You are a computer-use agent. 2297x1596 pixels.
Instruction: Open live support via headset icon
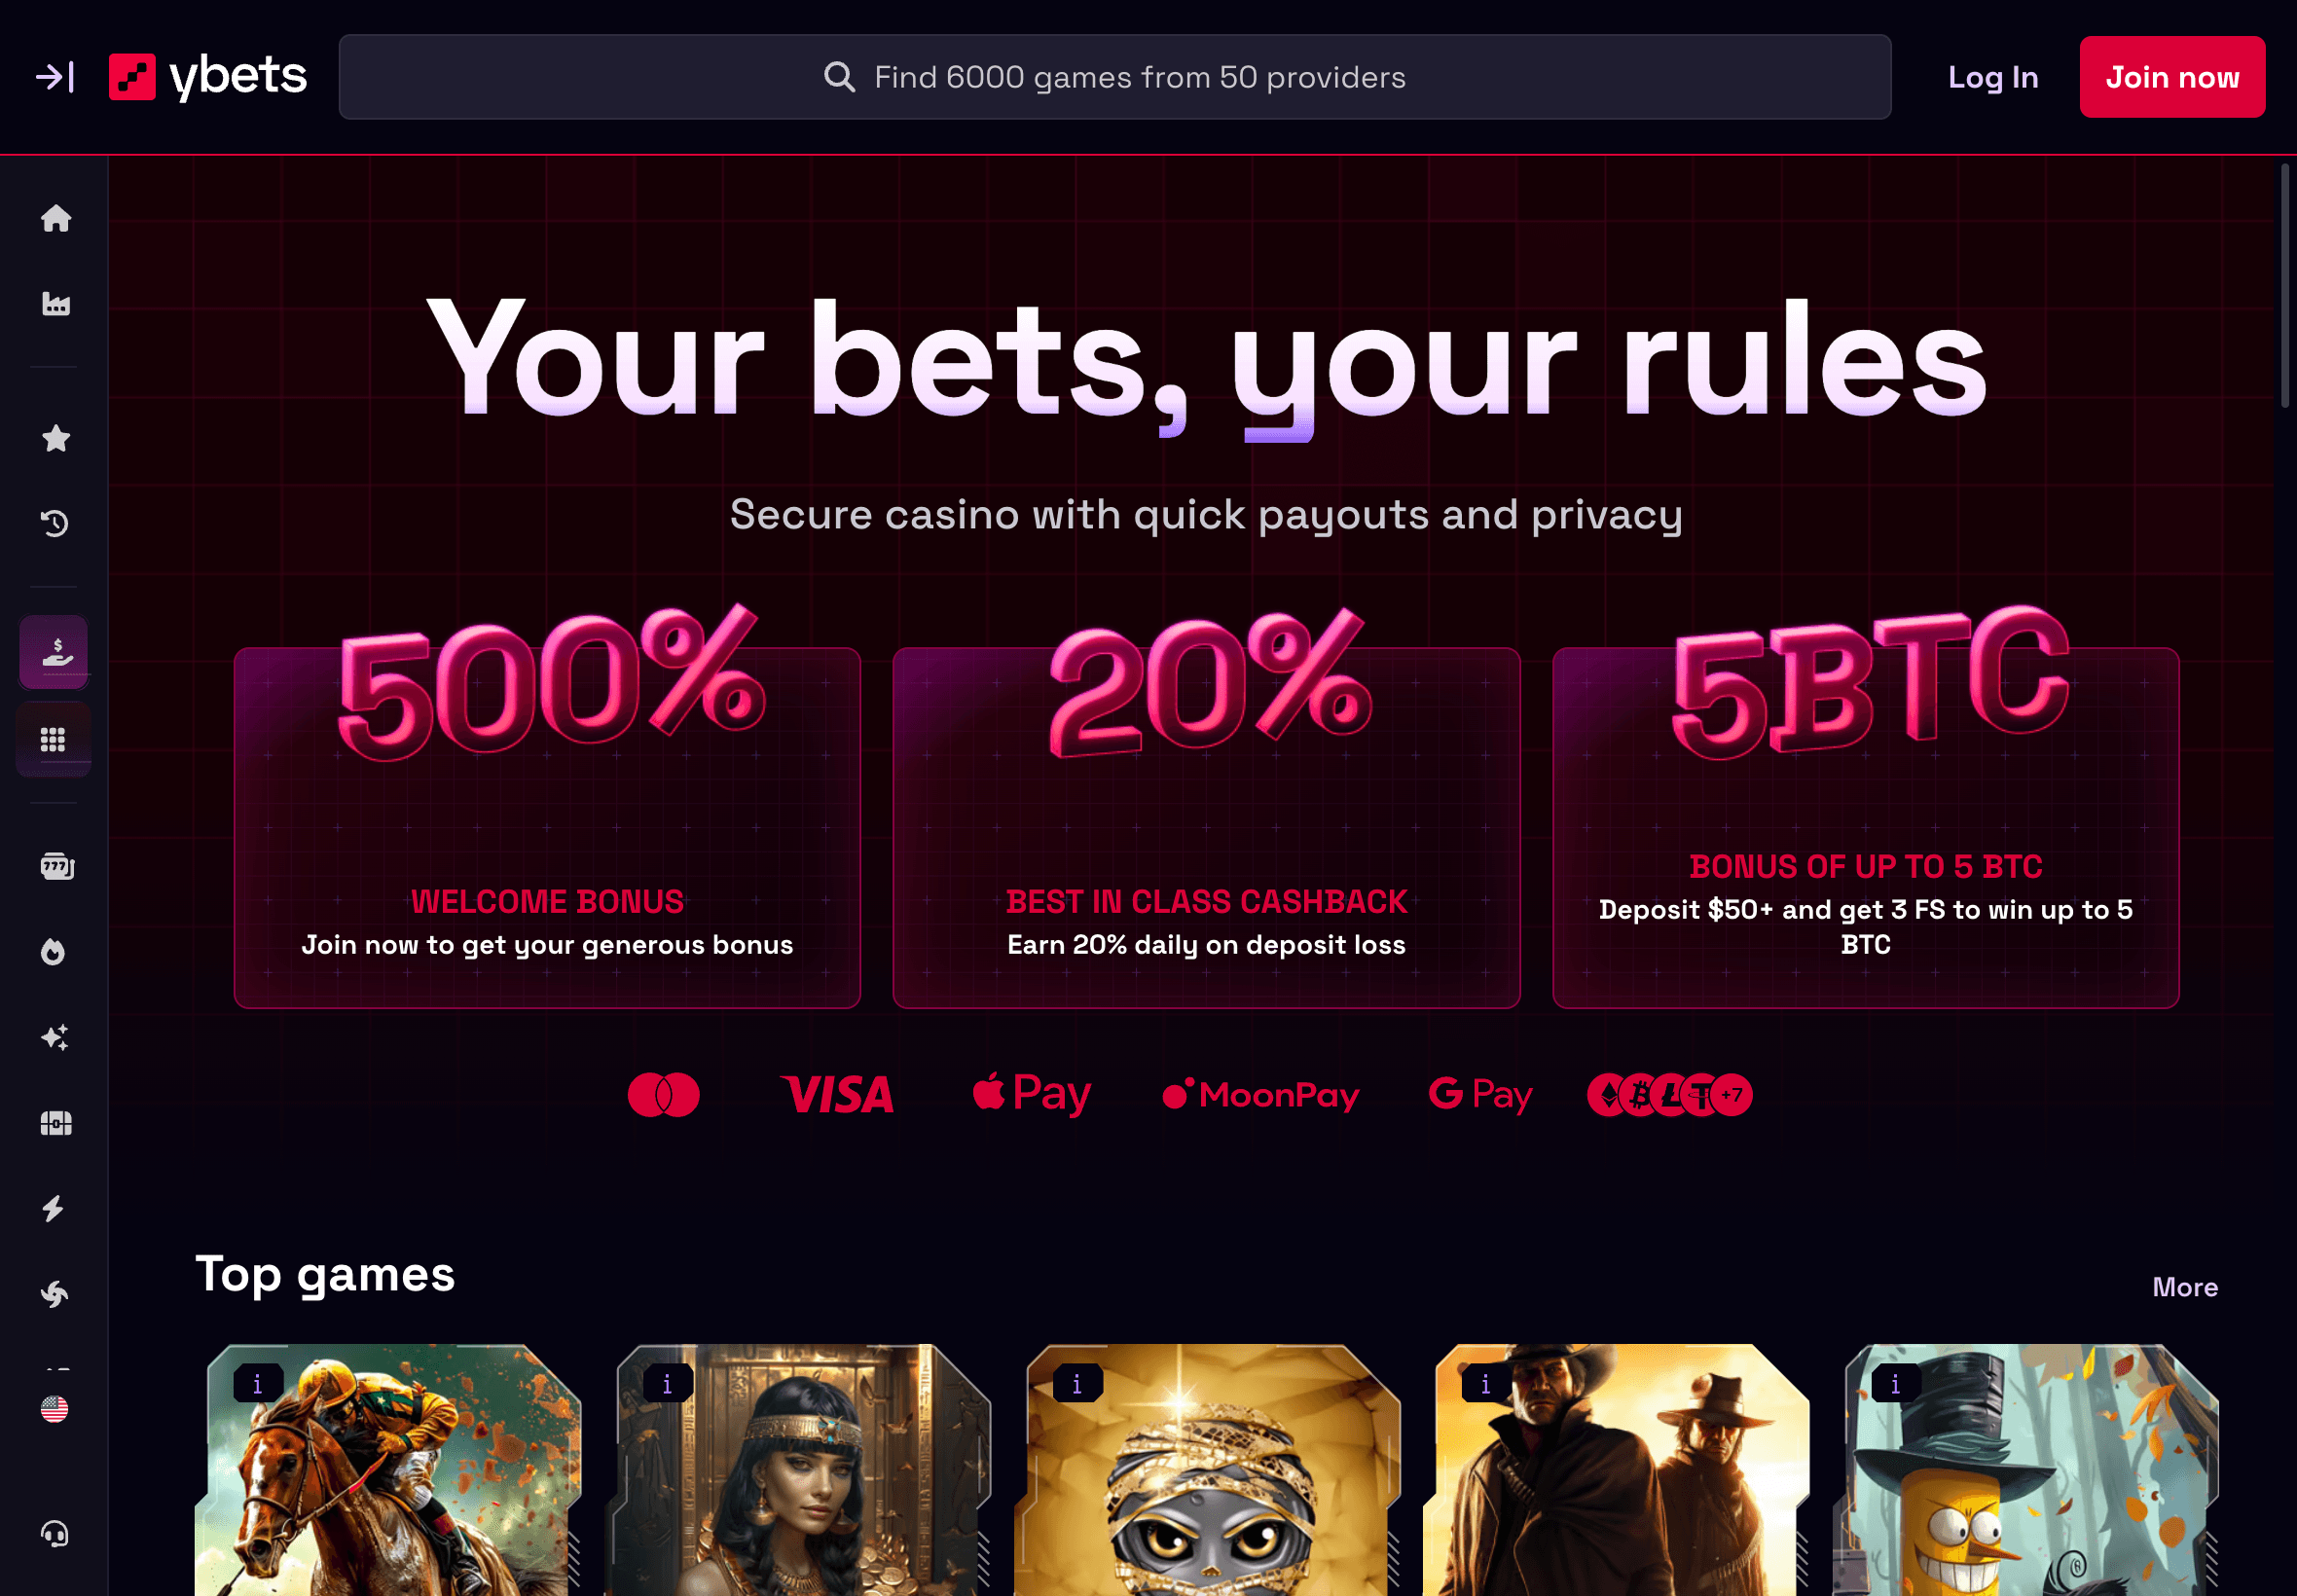coord(56,1533)
